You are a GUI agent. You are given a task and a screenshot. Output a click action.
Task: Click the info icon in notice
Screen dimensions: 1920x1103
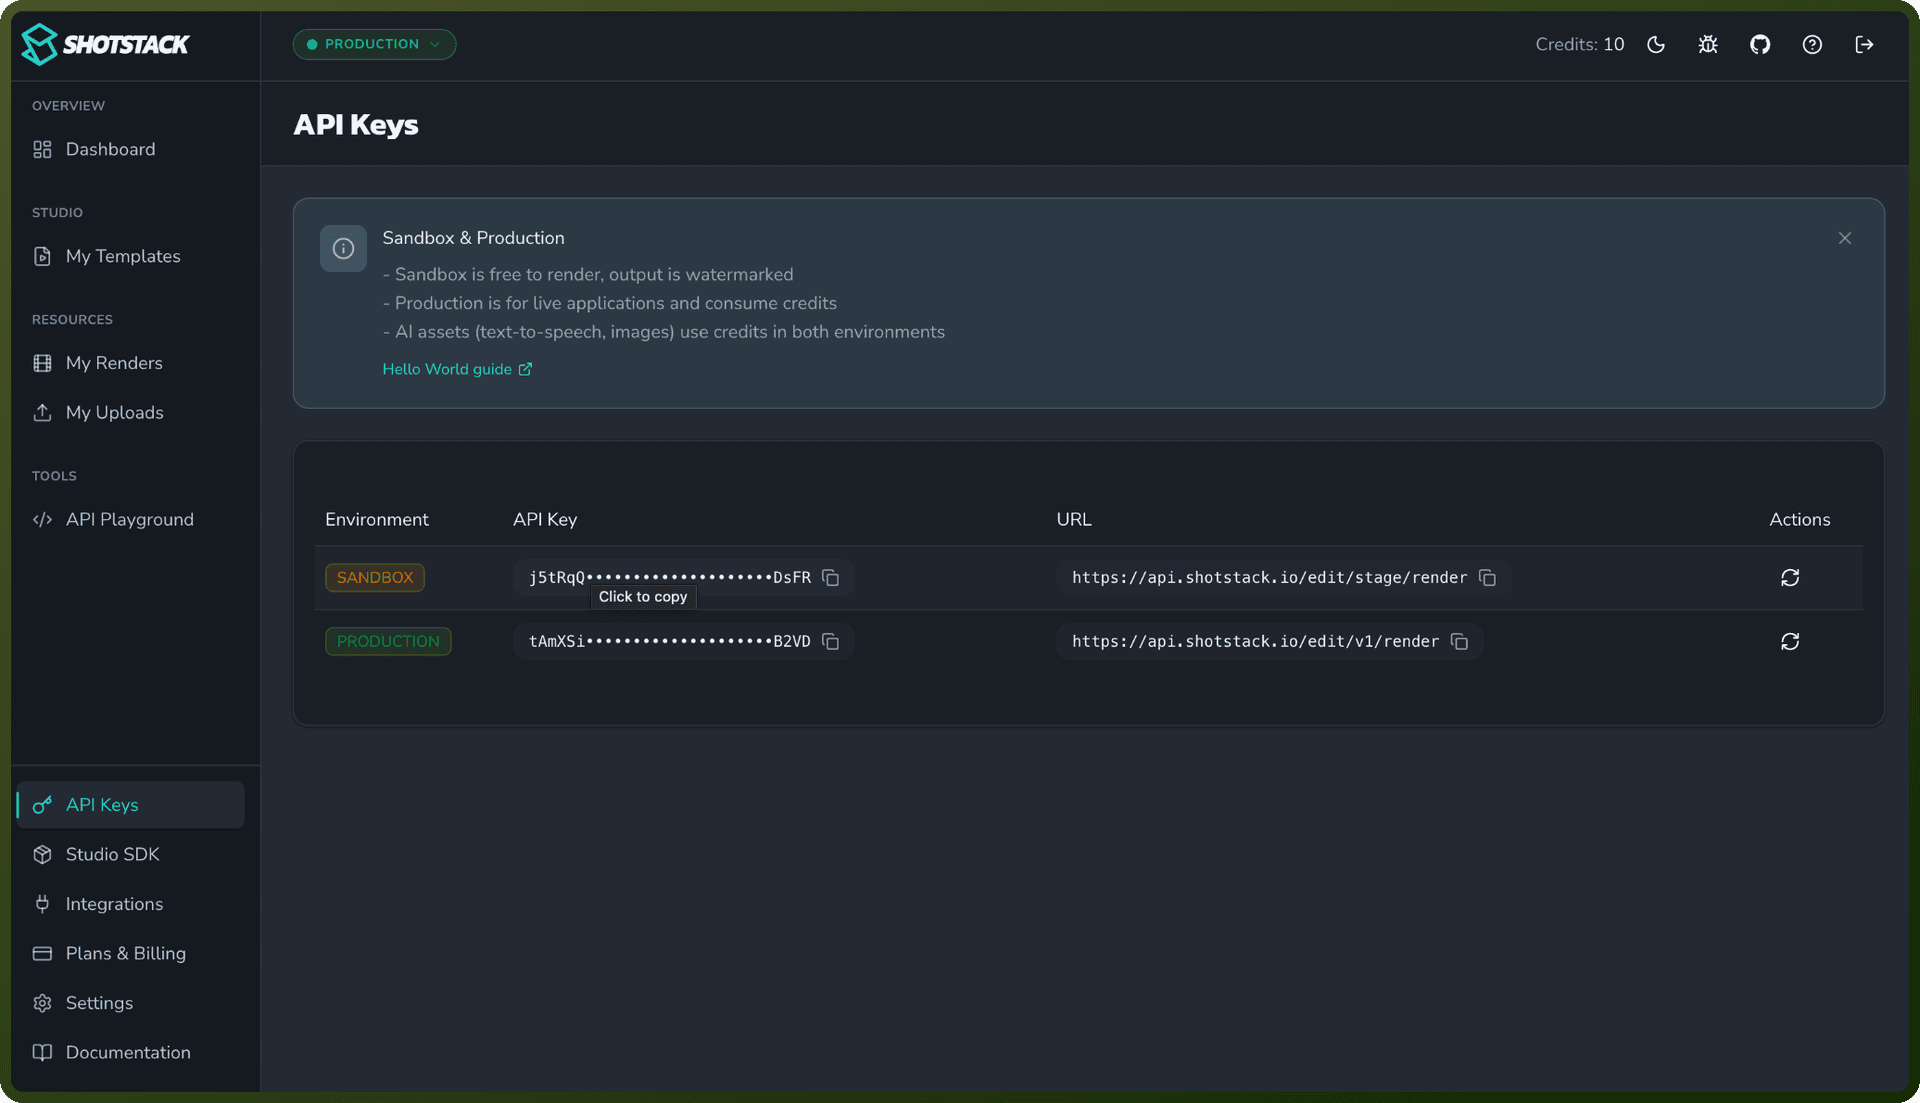[343, 248]
